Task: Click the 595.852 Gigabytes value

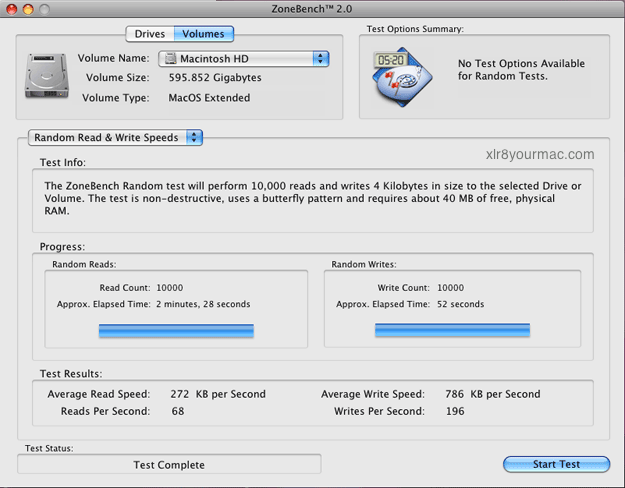Action: coord(215,77)
